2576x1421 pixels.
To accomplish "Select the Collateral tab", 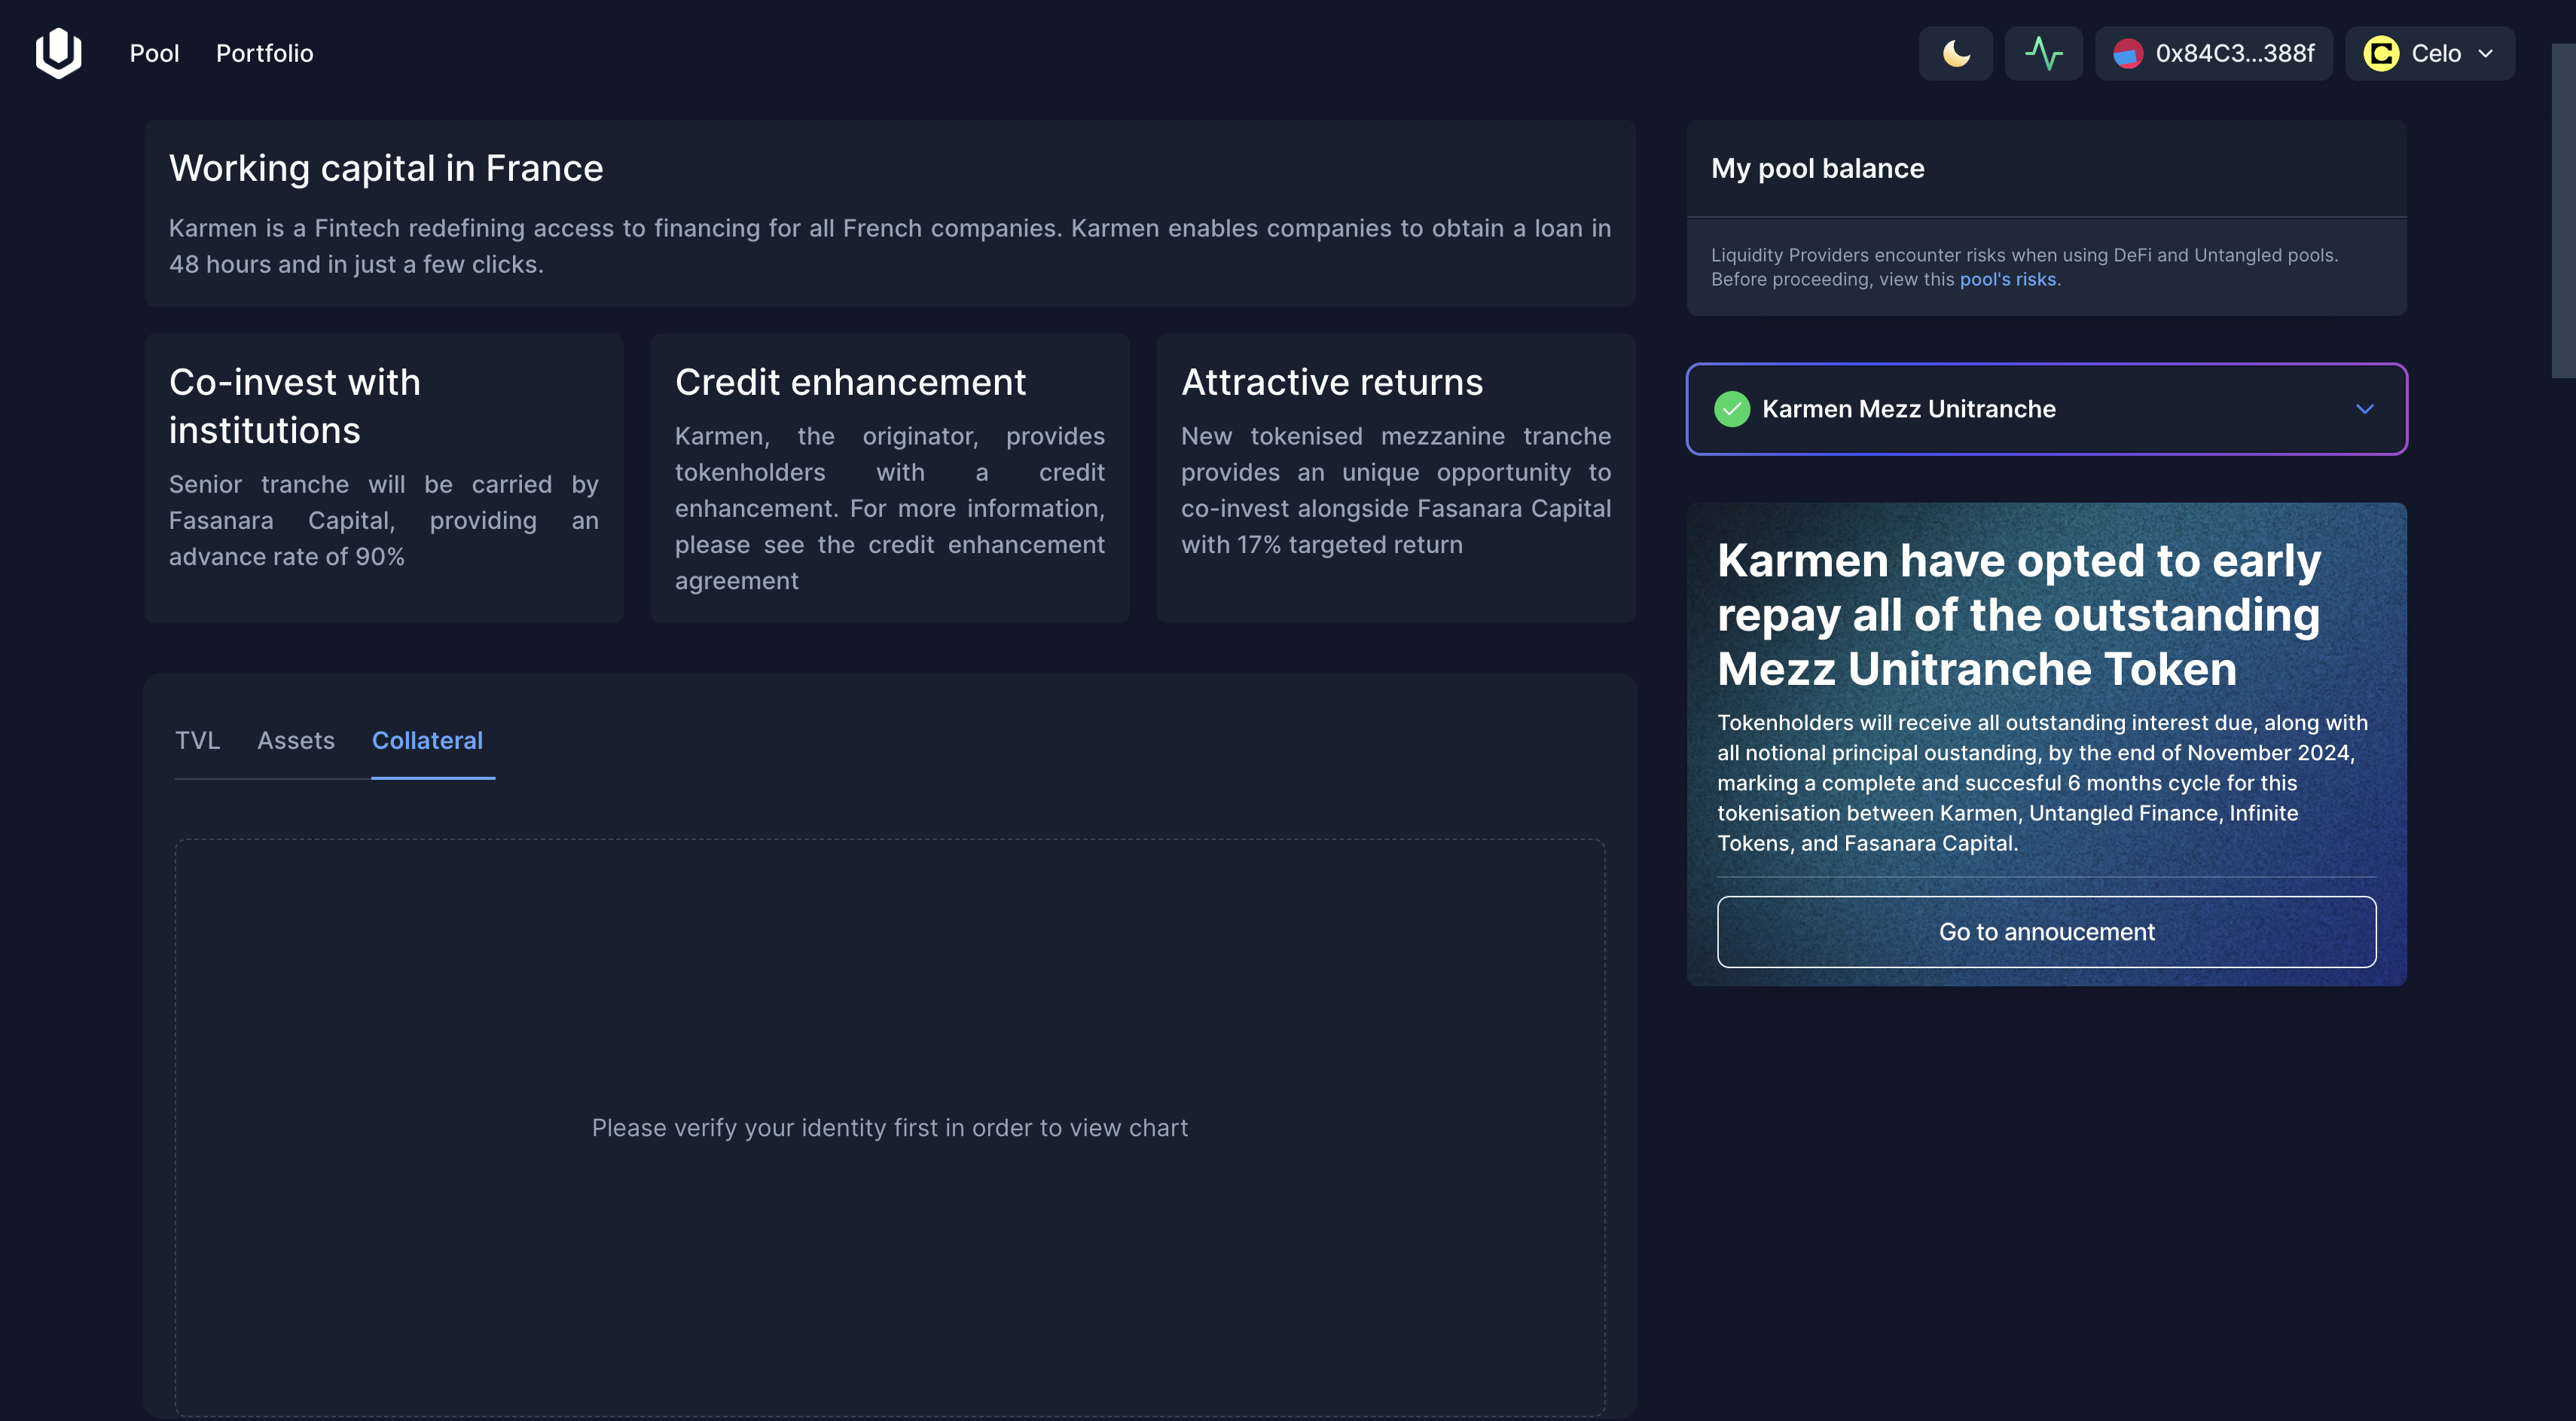I will 427,740.
